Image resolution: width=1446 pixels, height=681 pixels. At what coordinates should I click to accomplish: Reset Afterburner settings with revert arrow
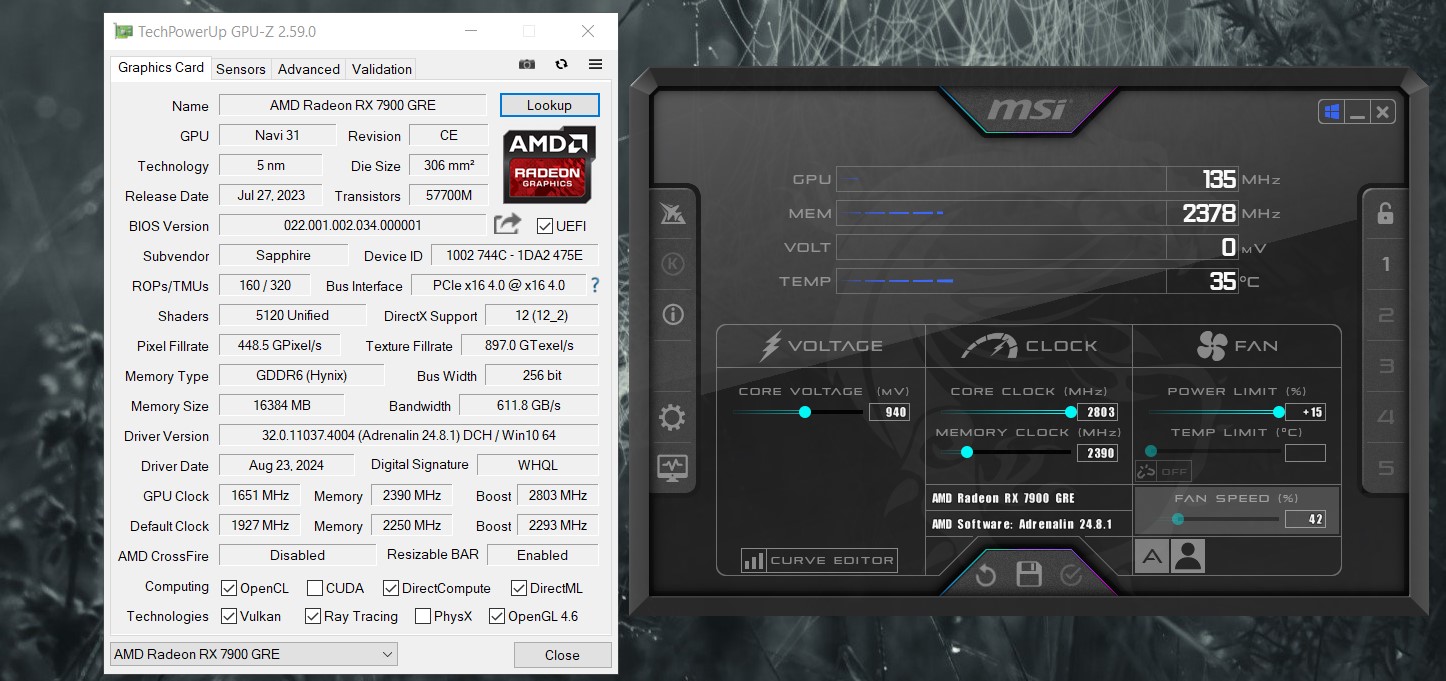coord(986,575)
